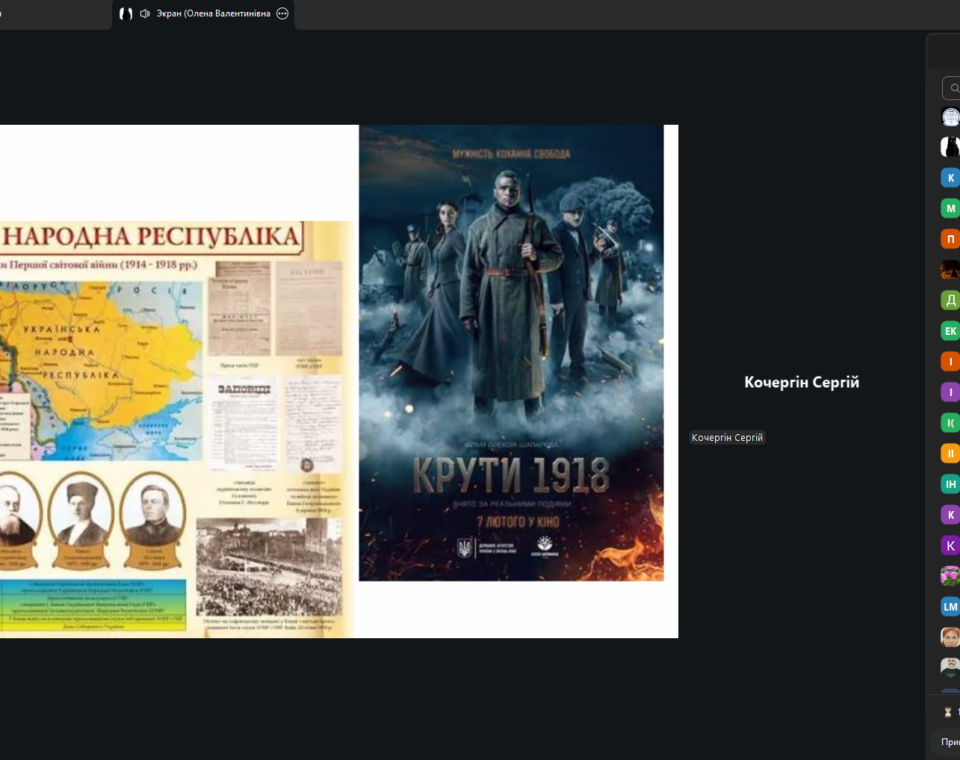Click the small Кочергін Сергій name tag
The width and height of the screenshot is (960, 760).
tap(727, 437)
